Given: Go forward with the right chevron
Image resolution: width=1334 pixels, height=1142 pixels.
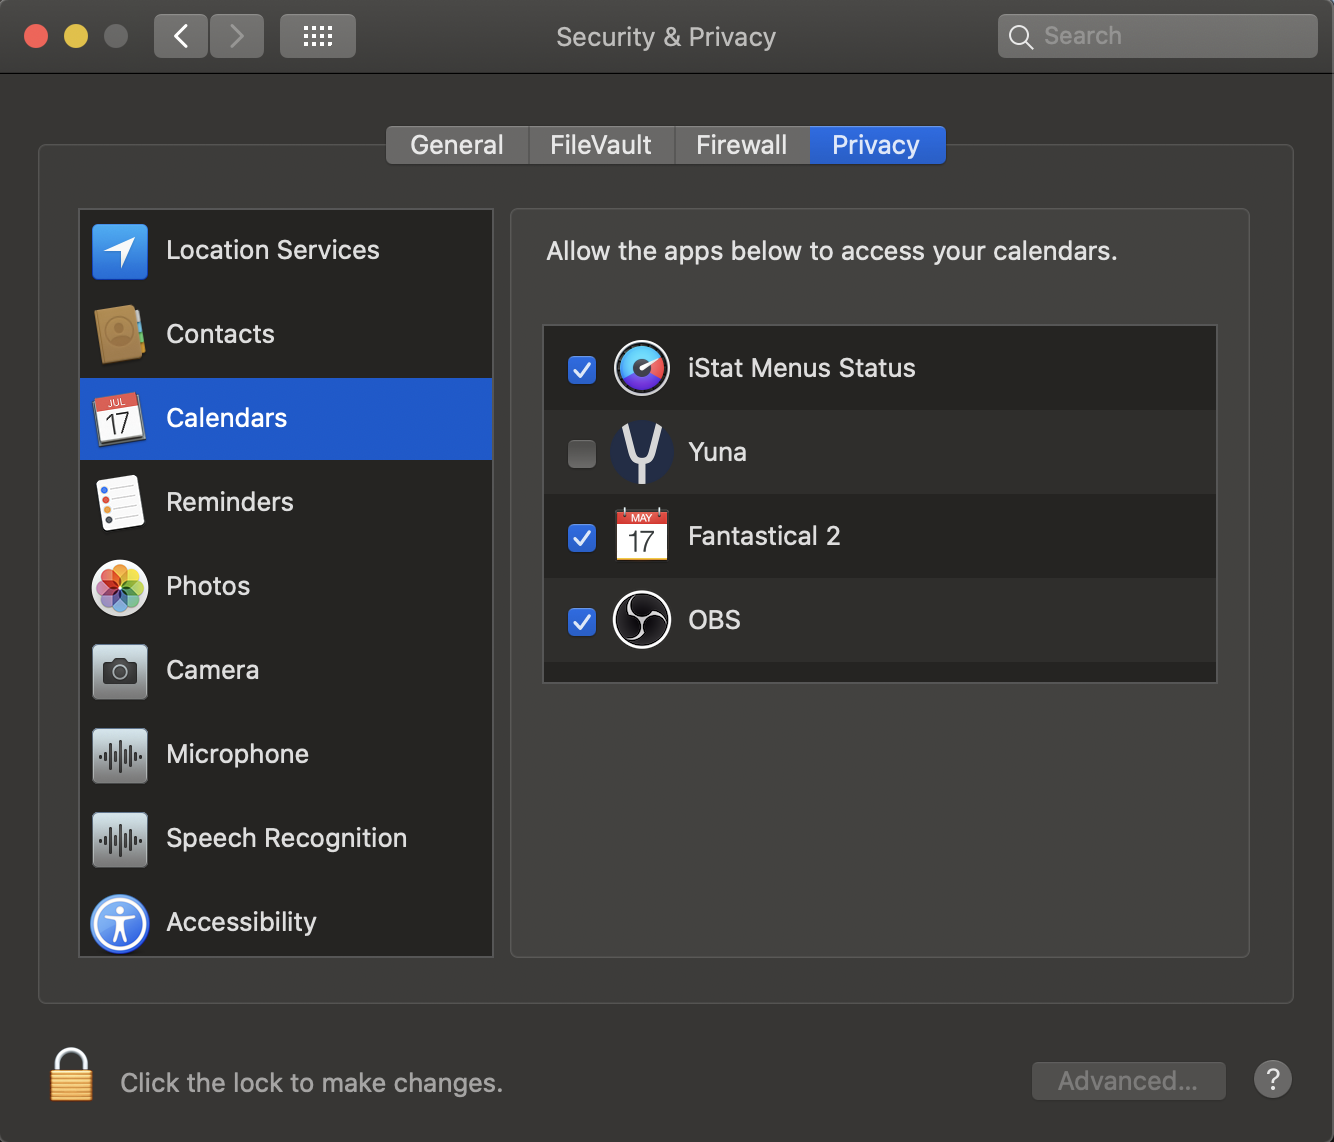Looking at the screenshot, I should [x=237, y=36].
